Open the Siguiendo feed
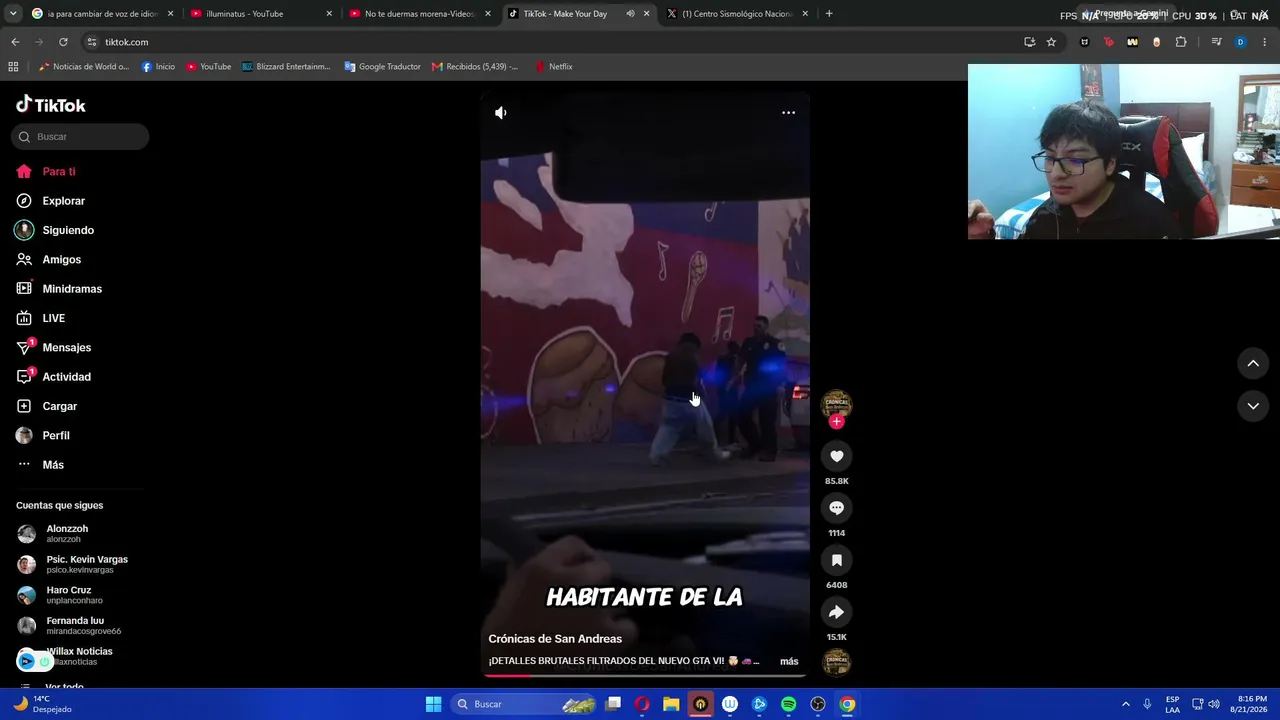Screen dimensions: 1280x720 pos(55,230)
